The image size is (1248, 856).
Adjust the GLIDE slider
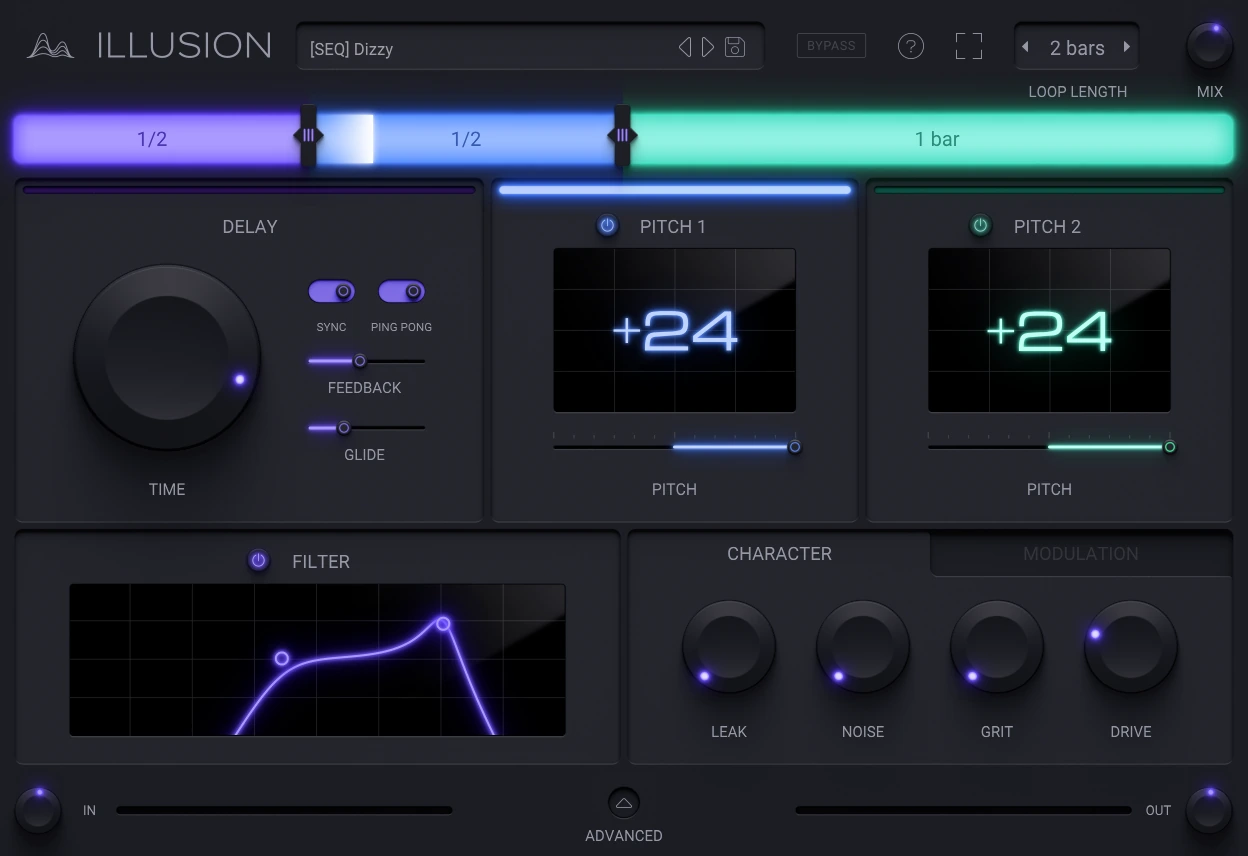366,428
